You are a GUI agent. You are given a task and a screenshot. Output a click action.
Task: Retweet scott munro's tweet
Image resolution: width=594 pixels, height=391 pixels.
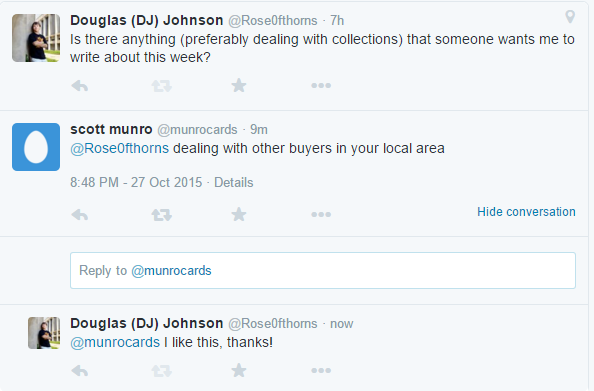tap(162, 215)
